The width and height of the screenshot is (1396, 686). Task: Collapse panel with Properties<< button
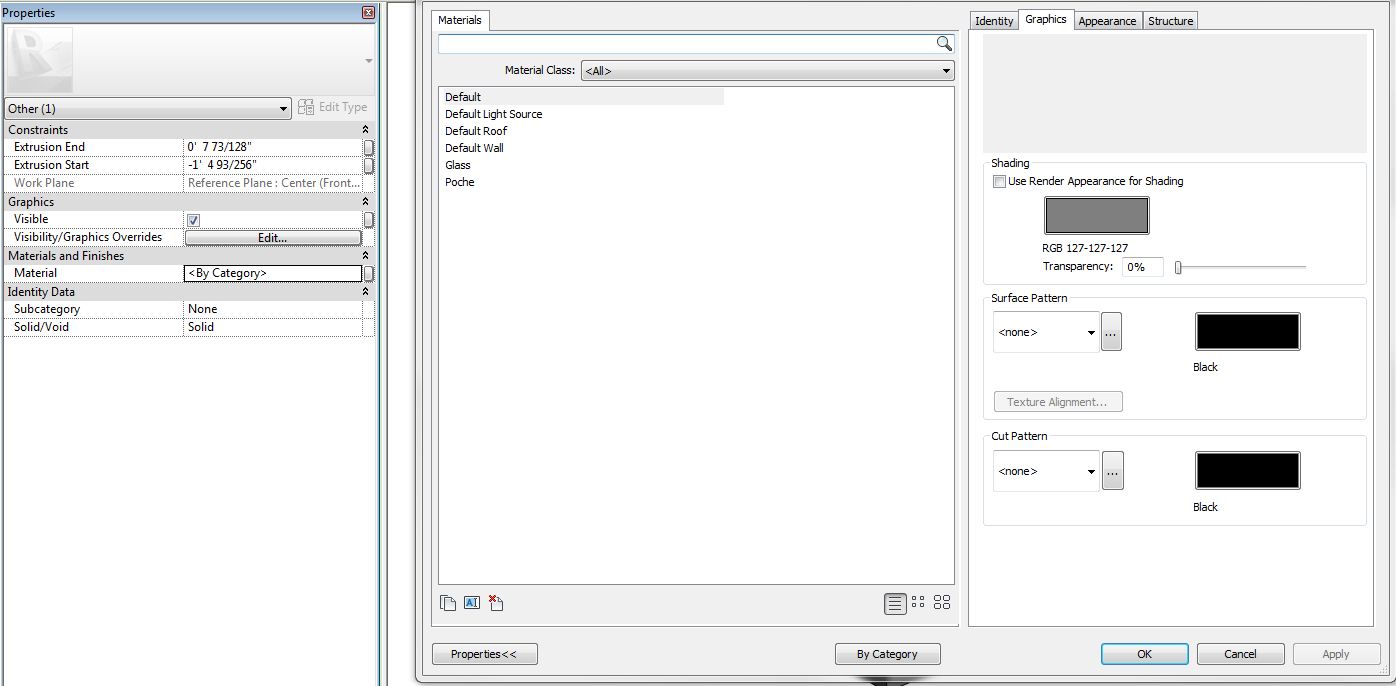click(x=485, y=654)
